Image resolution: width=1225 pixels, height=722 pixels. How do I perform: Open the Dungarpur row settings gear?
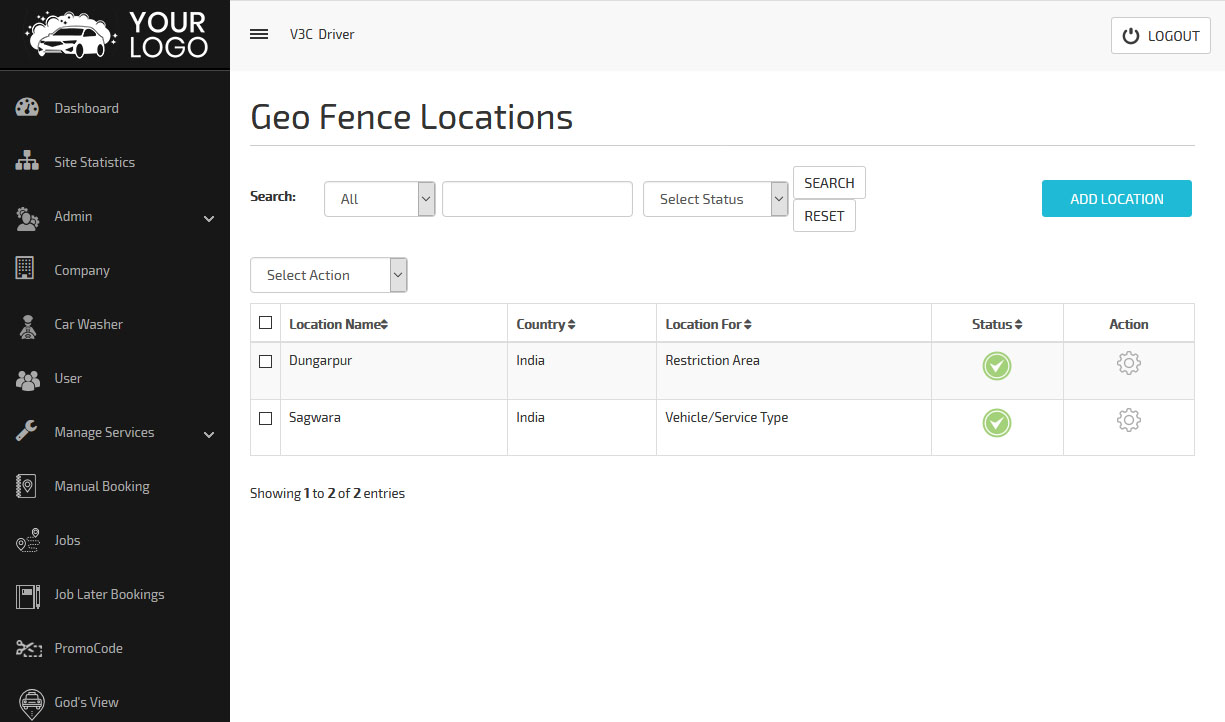coord(1129,363)
